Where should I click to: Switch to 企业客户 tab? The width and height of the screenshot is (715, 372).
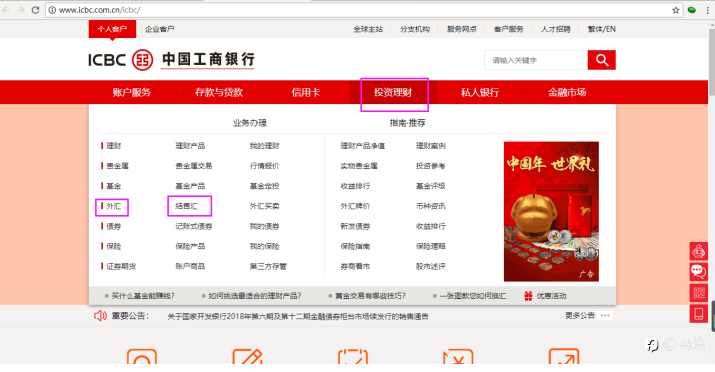(159, 29)
